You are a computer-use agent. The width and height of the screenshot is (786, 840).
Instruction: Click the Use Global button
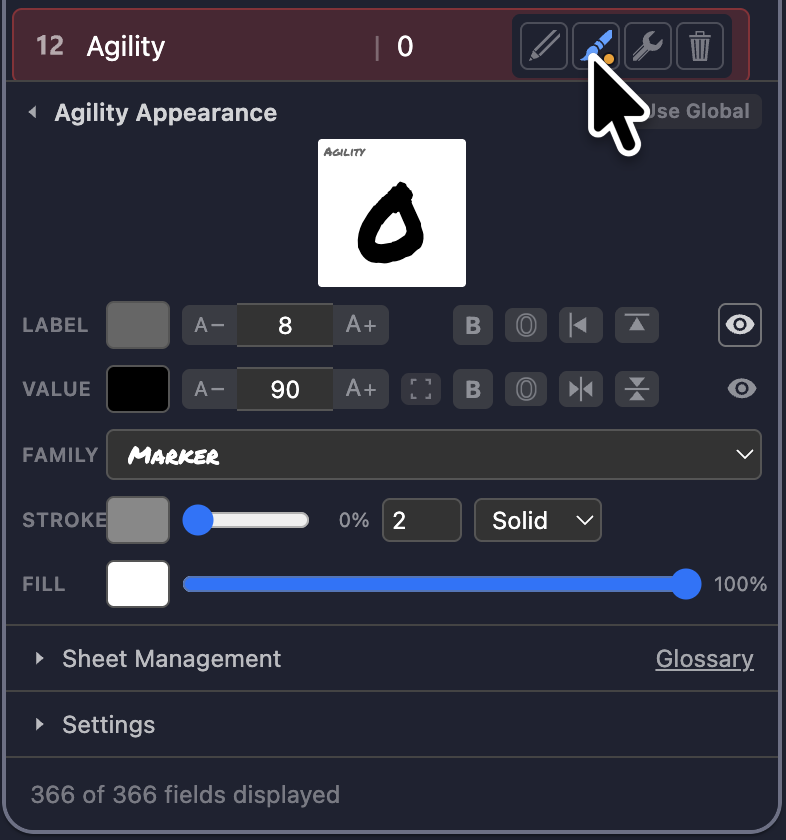[698, 111]
